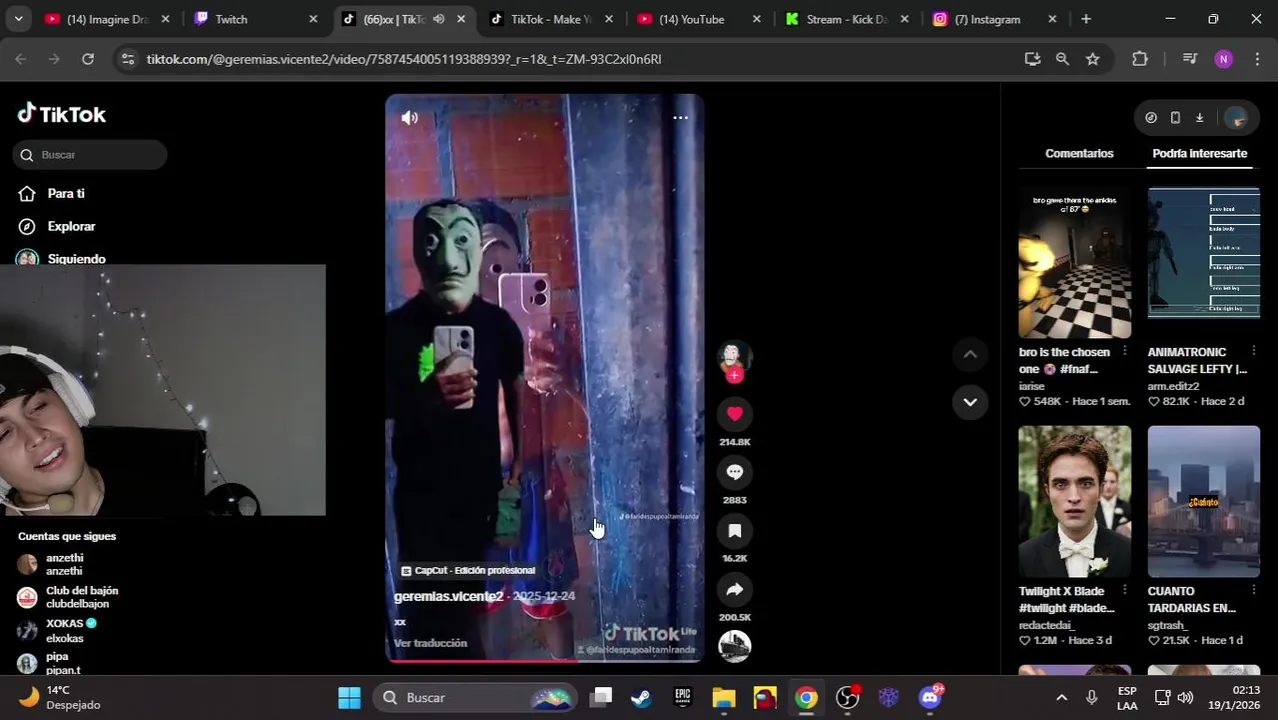Switch to the Twitch browser tab
Image resolution: width=1278 pixels, height=720 pixels.
click(x=255, y=19)
